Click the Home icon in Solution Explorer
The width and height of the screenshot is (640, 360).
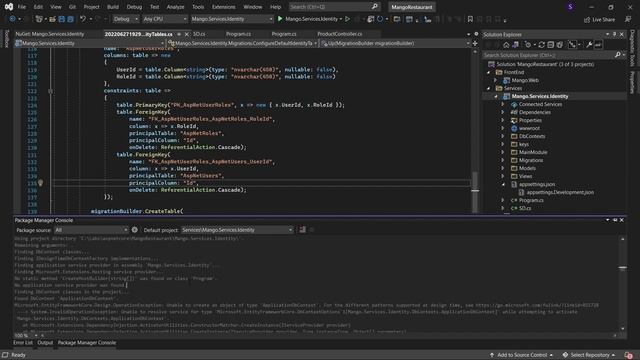[506, 45]
